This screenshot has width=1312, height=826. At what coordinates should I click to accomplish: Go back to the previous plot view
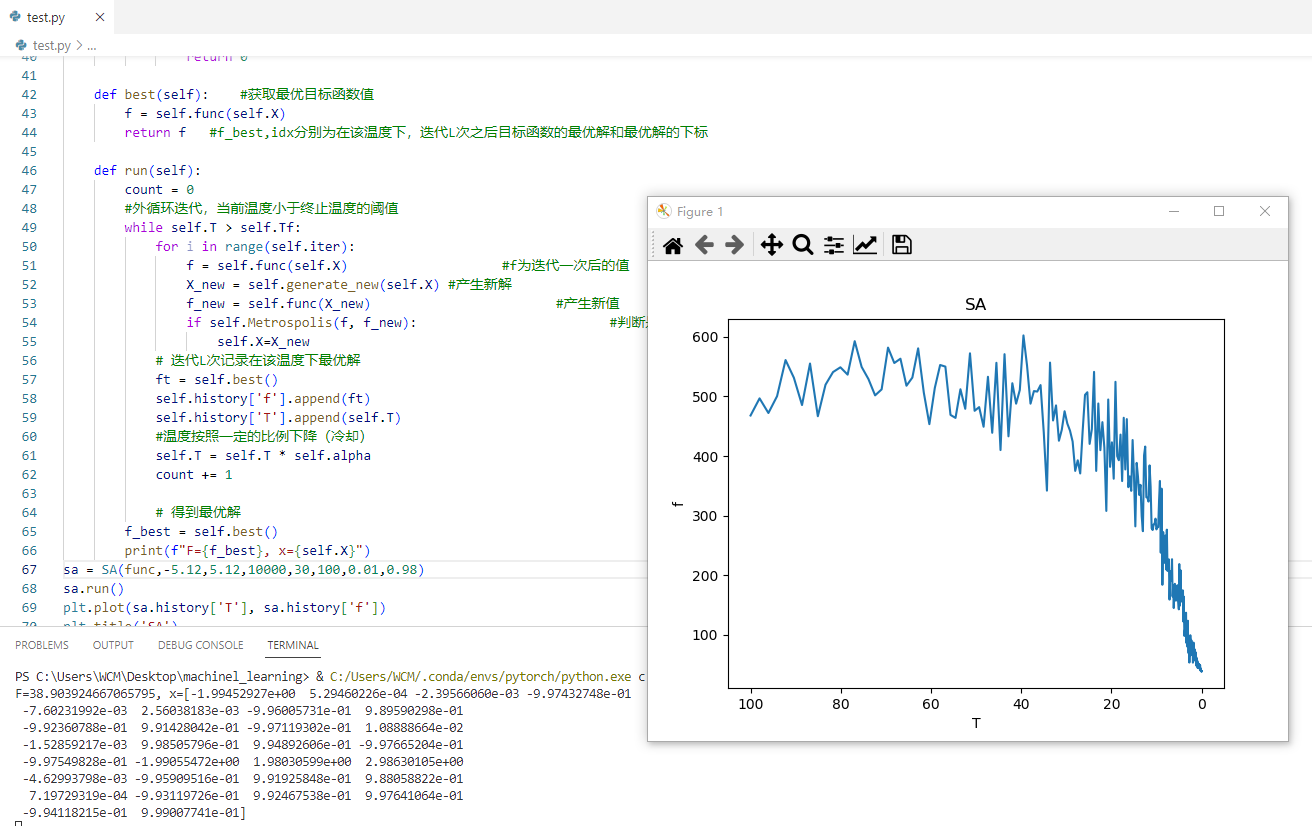(704, 244)
